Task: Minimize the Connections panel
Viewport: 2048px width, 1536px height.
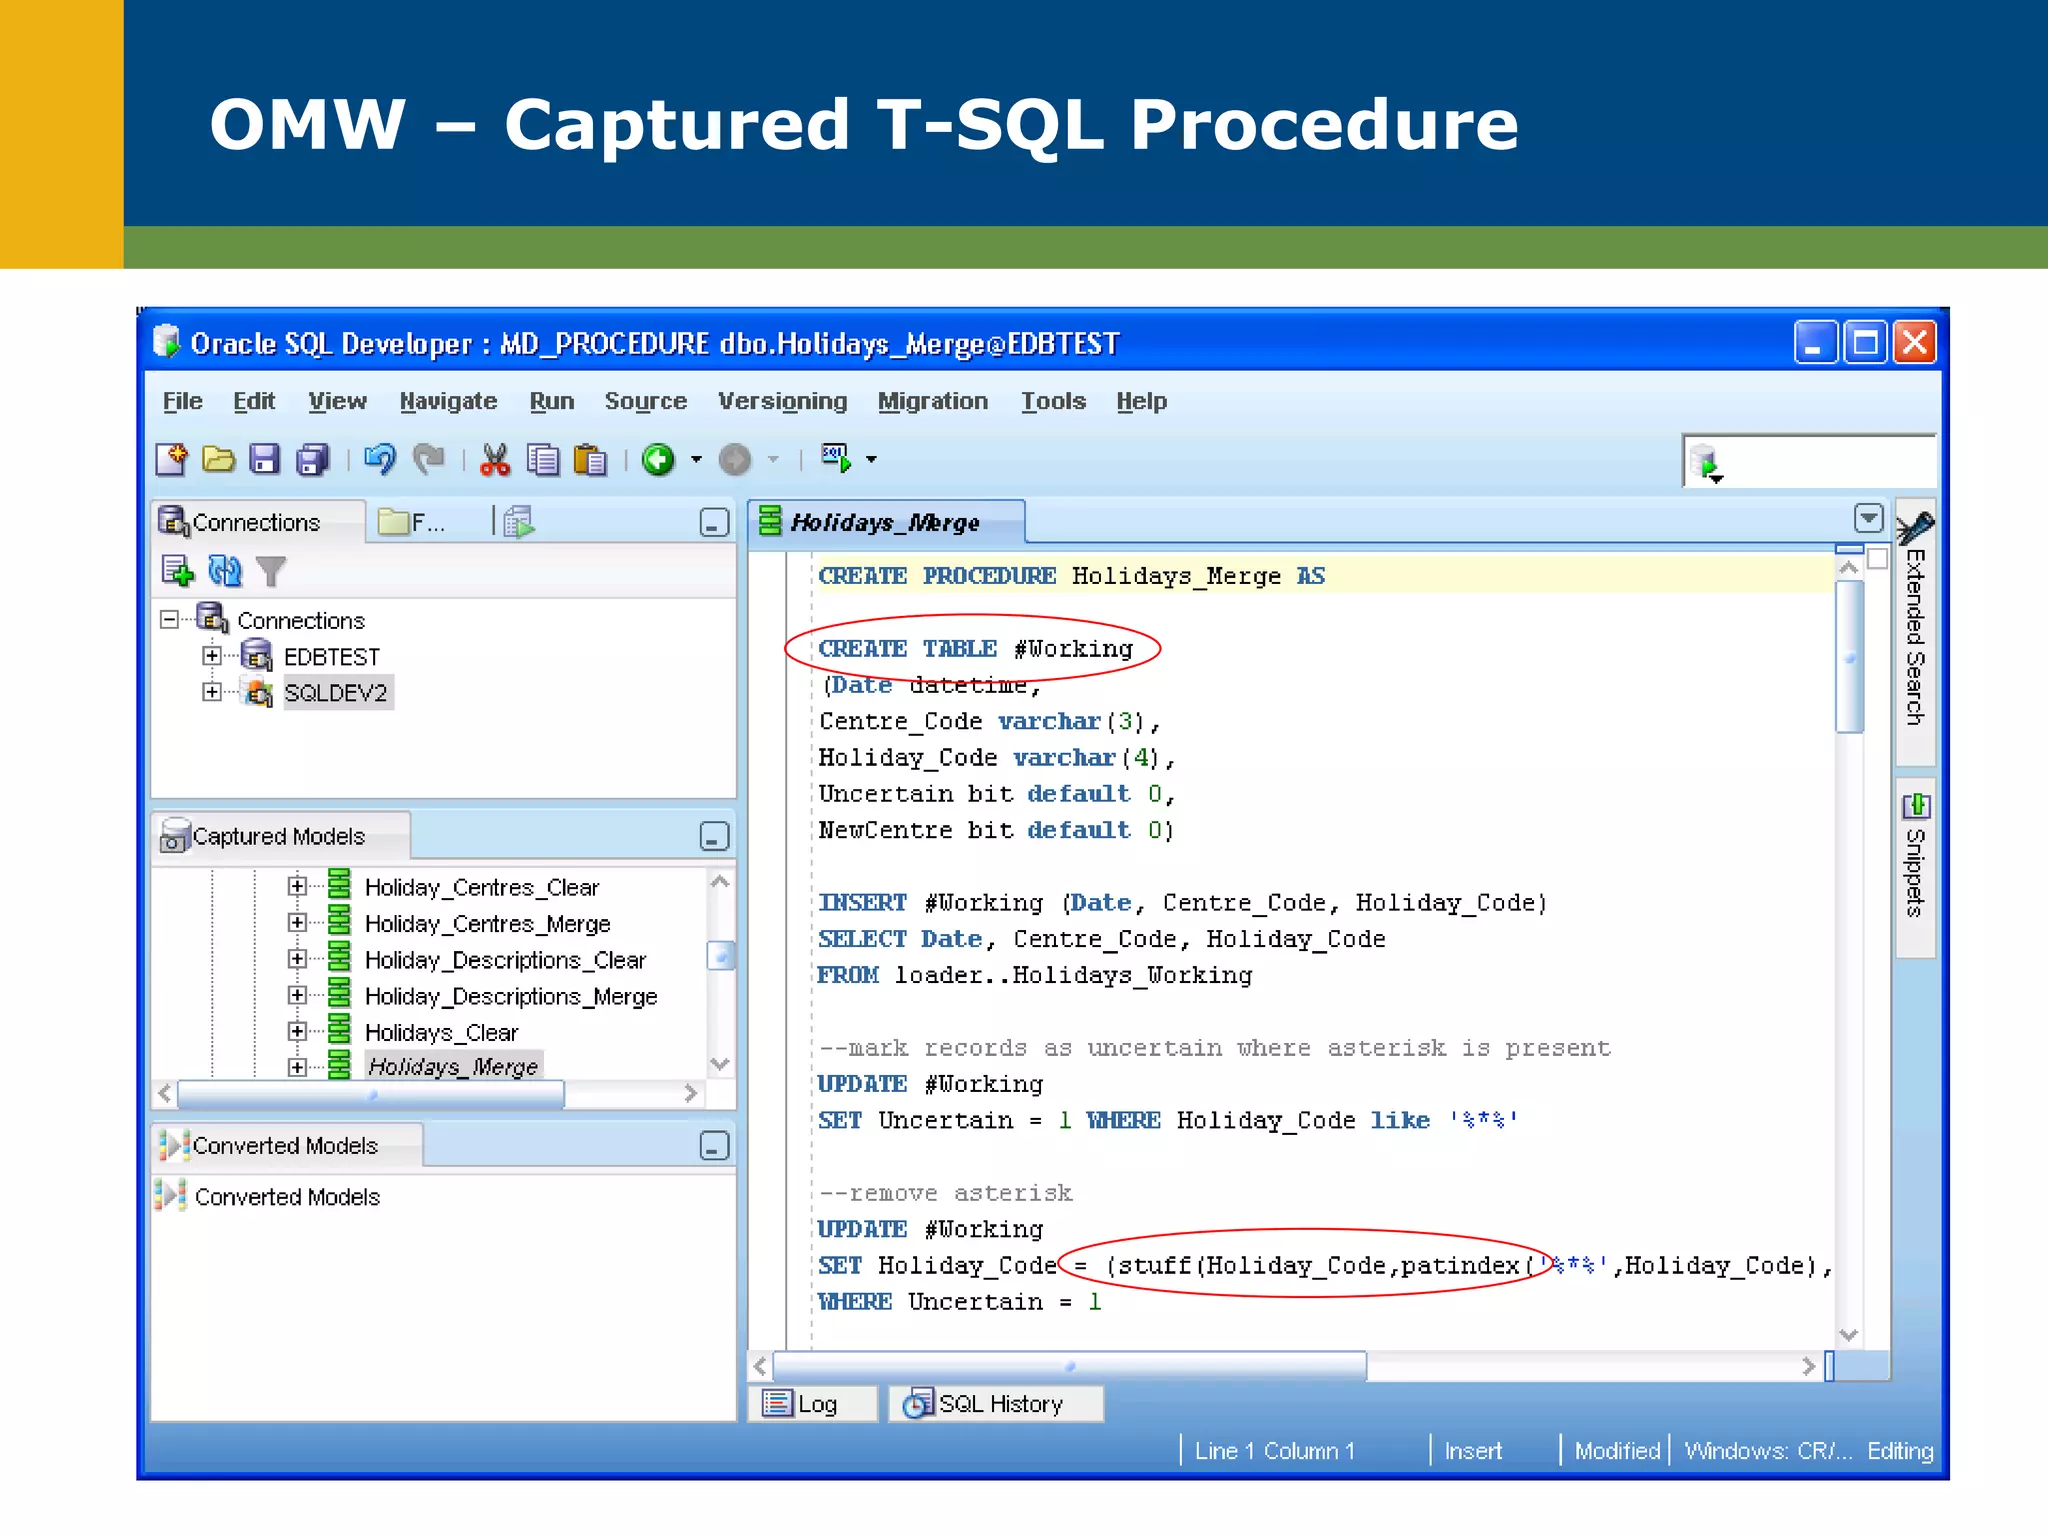Action: (x=714, y=523)
